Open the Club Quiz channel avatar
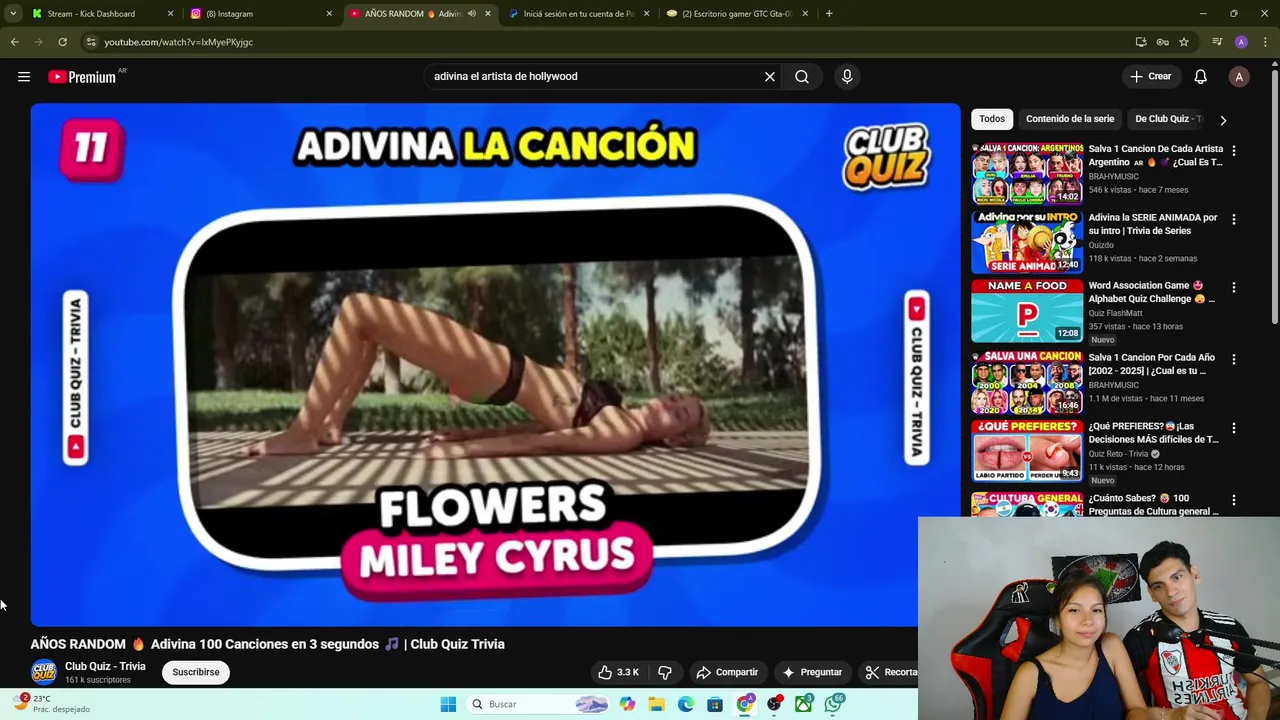 44,672
